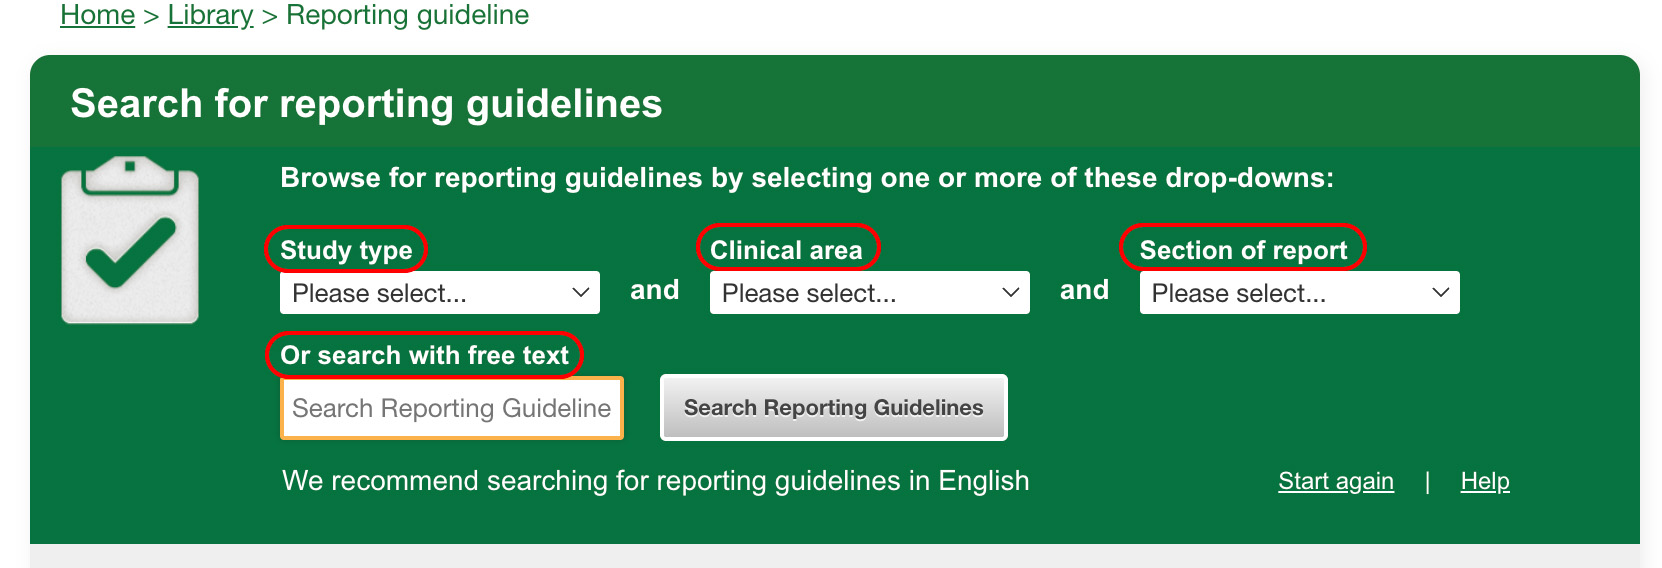Open the Section of report dropdown
1662x568 pixels.
[x=1299, y=293]
